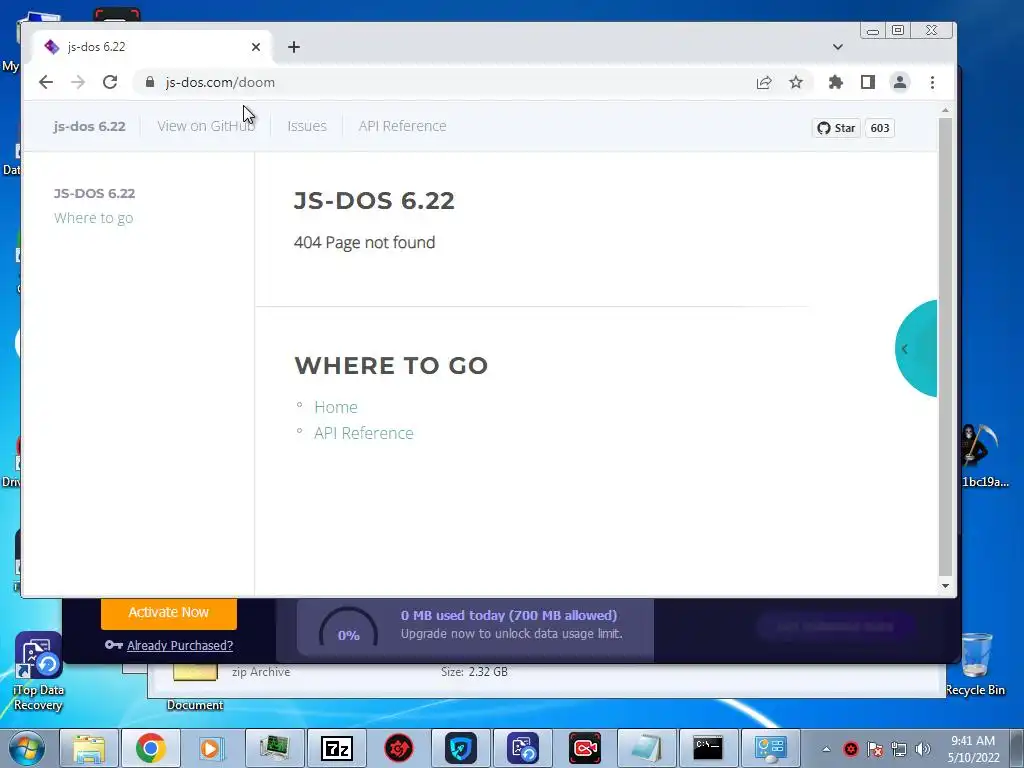Open Windows Media Player from taskbar
Image resolution: width=1024 pixels, height=768 pixels.
[211, 748]
